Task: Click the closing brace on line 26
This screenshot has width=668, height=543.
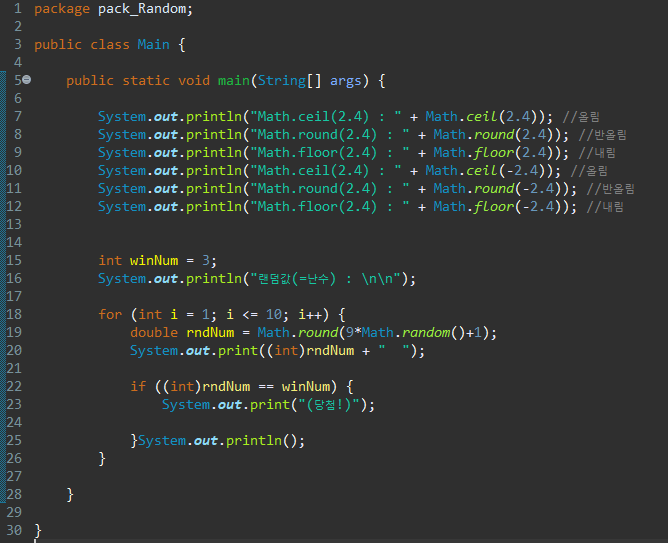Action: 102,459
